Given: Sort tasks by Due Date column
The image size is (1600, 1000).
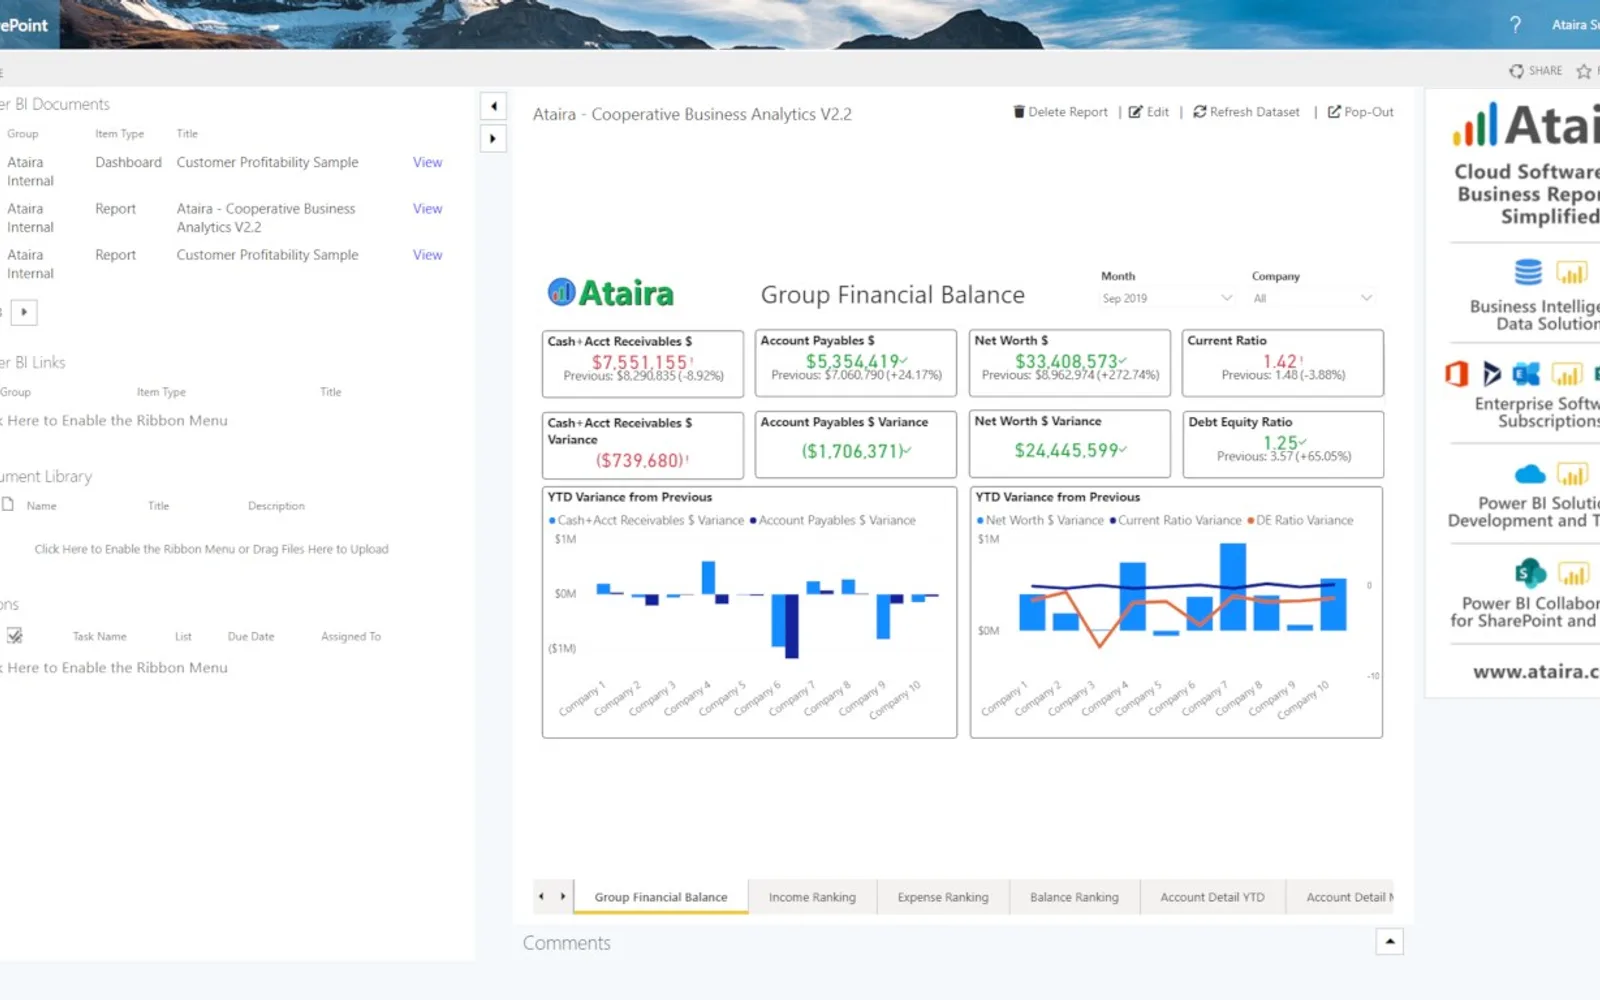Looking at the screenshot, I should (251, 636).
